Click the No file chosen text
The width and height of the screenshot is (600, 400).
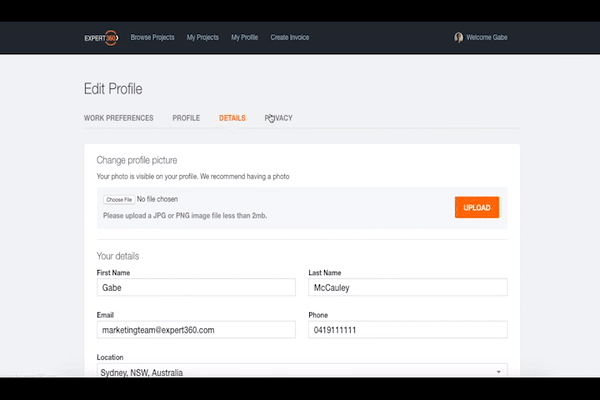[x=157, y=199]
